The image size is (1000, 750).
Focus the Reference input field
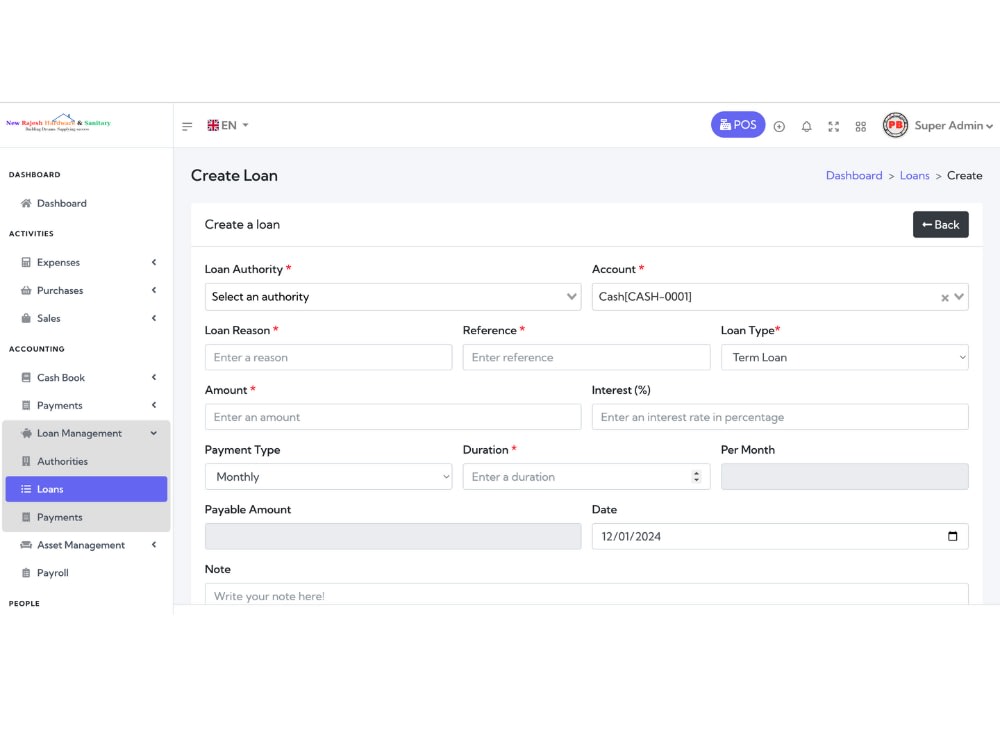(x=586, y=357)
